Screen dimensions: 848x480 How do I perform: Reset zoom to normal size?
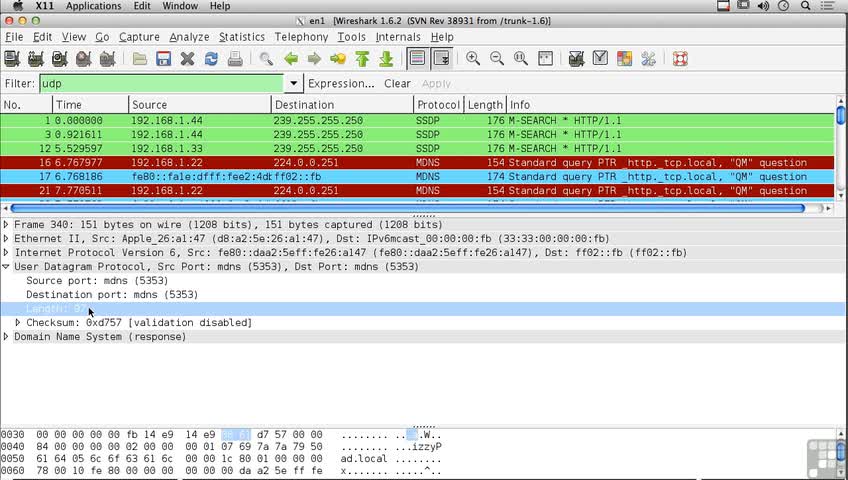(520, 58)
